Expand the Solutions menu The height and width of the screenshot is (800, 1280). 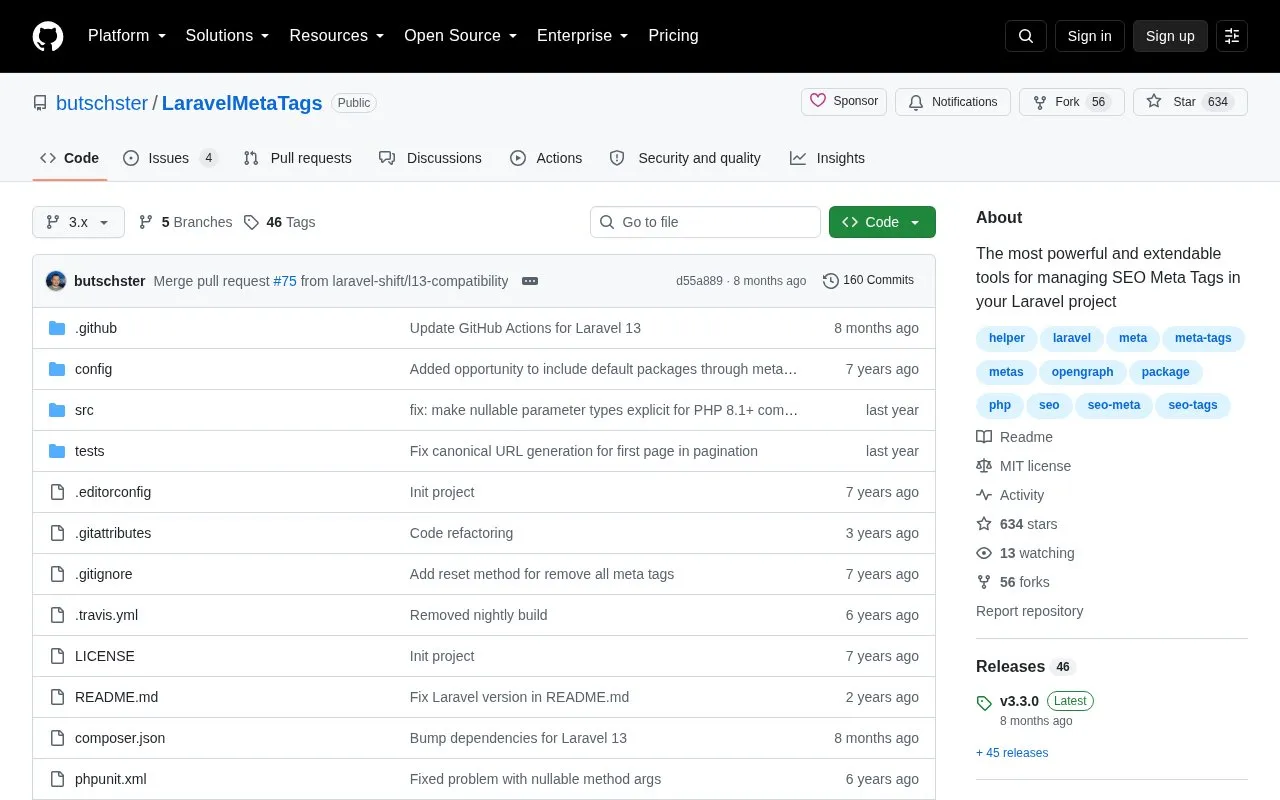point(228,36)
